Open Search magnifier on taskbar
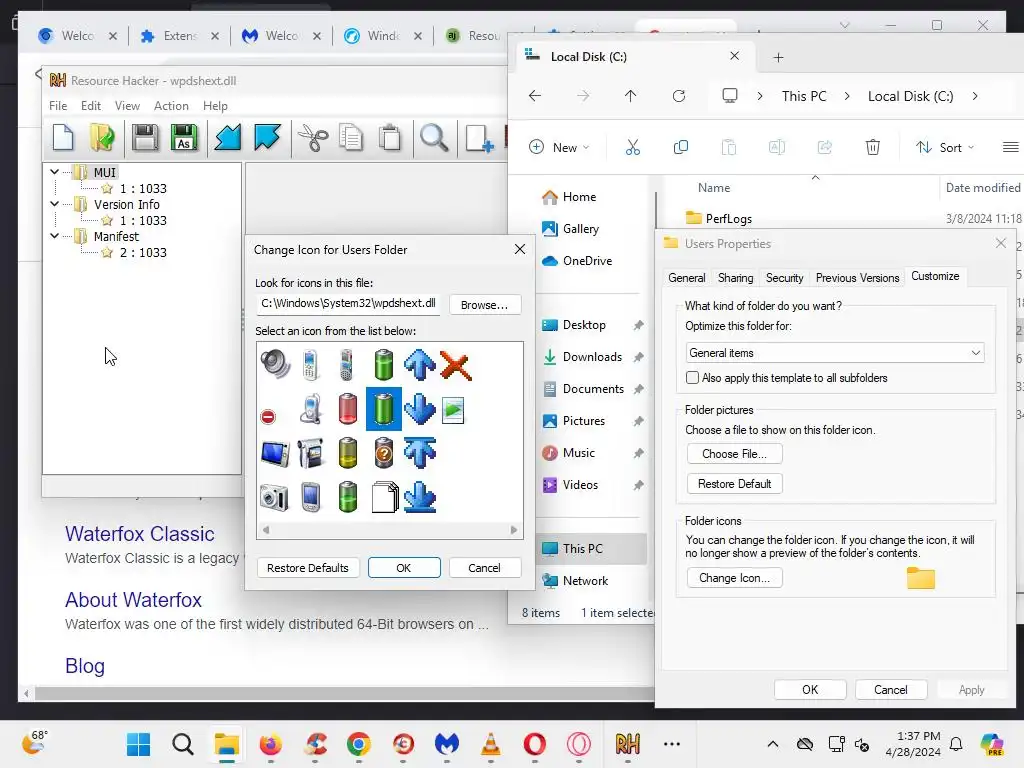The height and width of the screenshot is (768, 1024). click(183, 743)
